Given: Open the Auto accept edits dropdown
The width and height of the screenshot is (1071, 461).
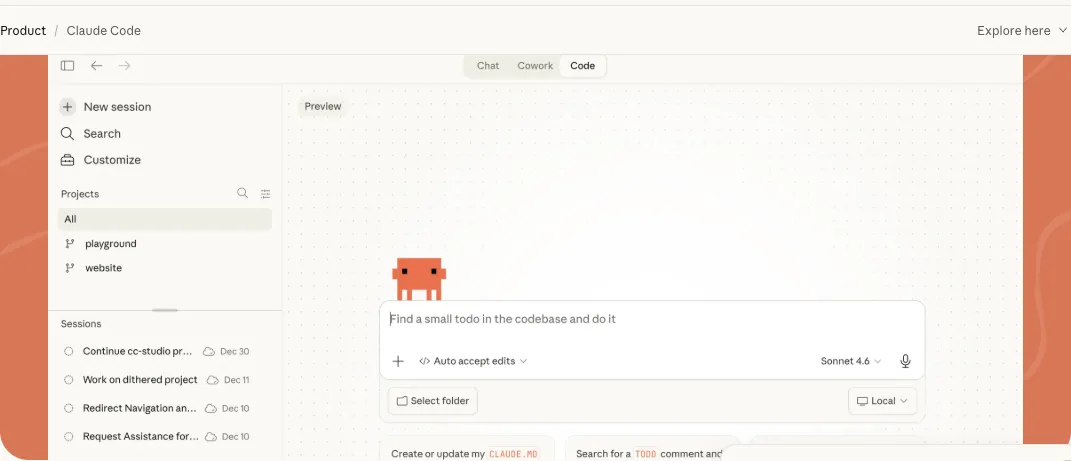Looking at the screenshot, I should 473,361.
